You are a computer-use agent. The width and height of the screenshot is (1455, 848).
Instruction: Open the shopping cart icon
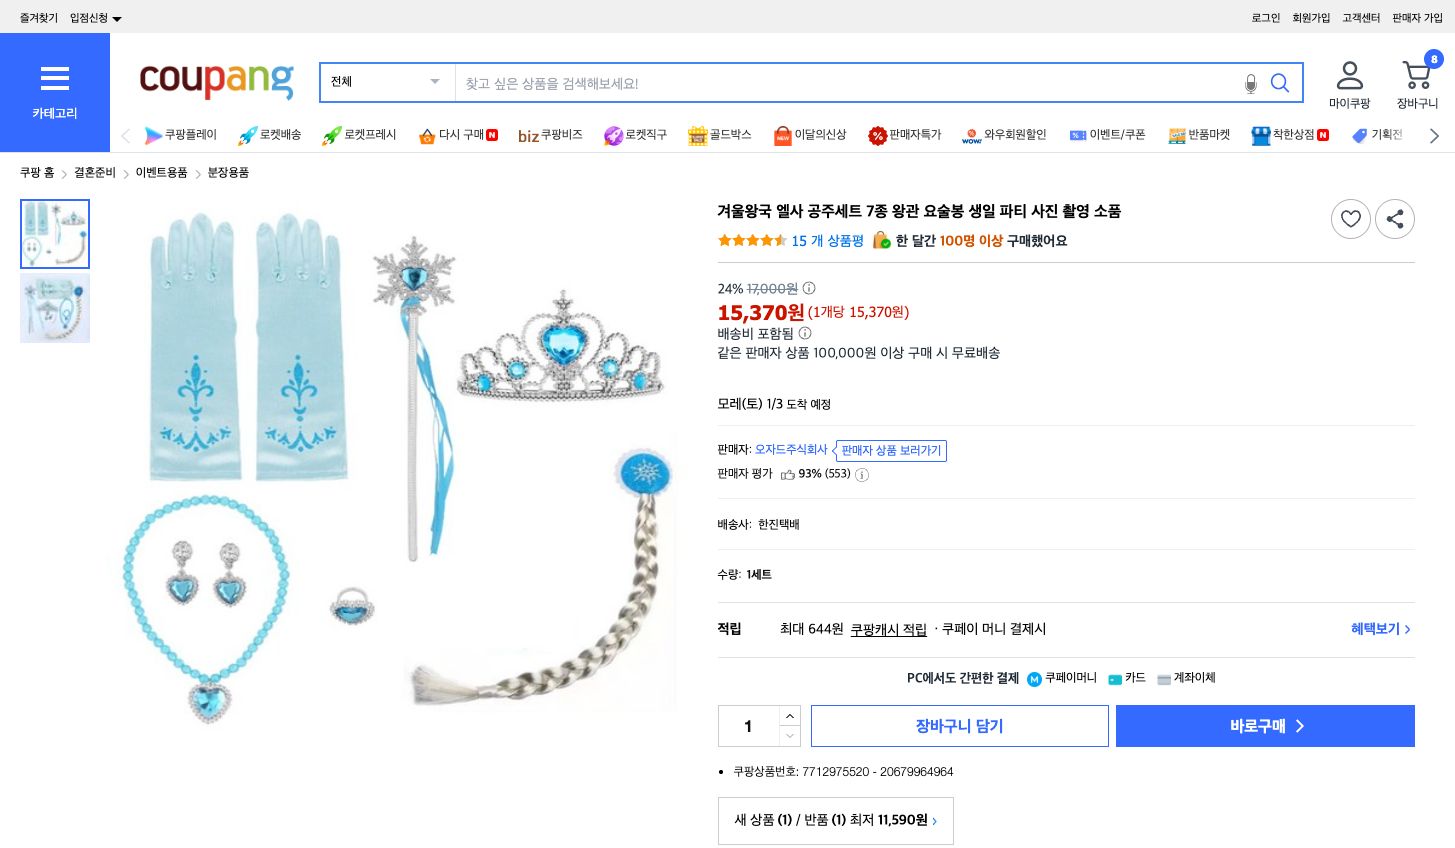[1416, 74]
